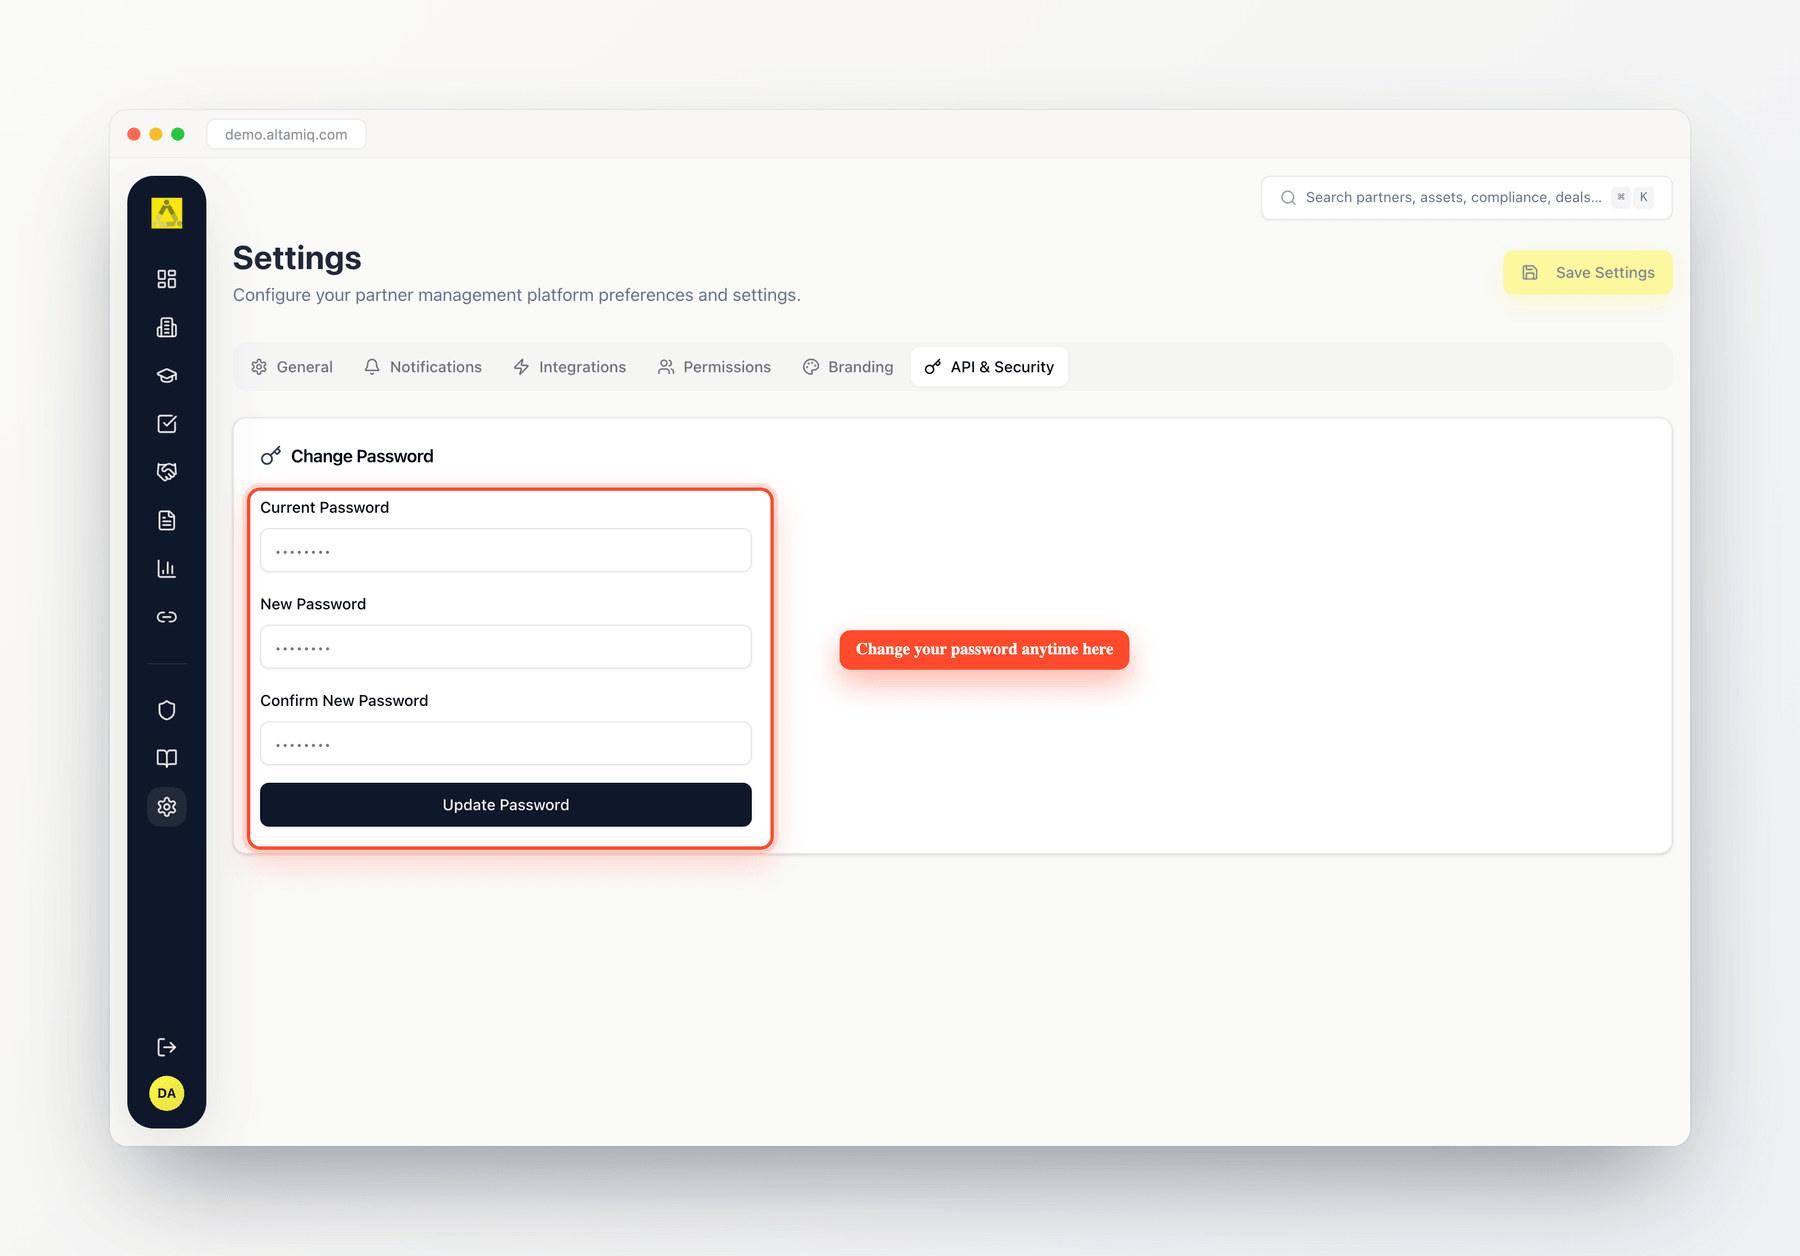1800x1256 pixels.
Task: Click the demo.altamiq.com address bar
Action: tap(286, 134)
